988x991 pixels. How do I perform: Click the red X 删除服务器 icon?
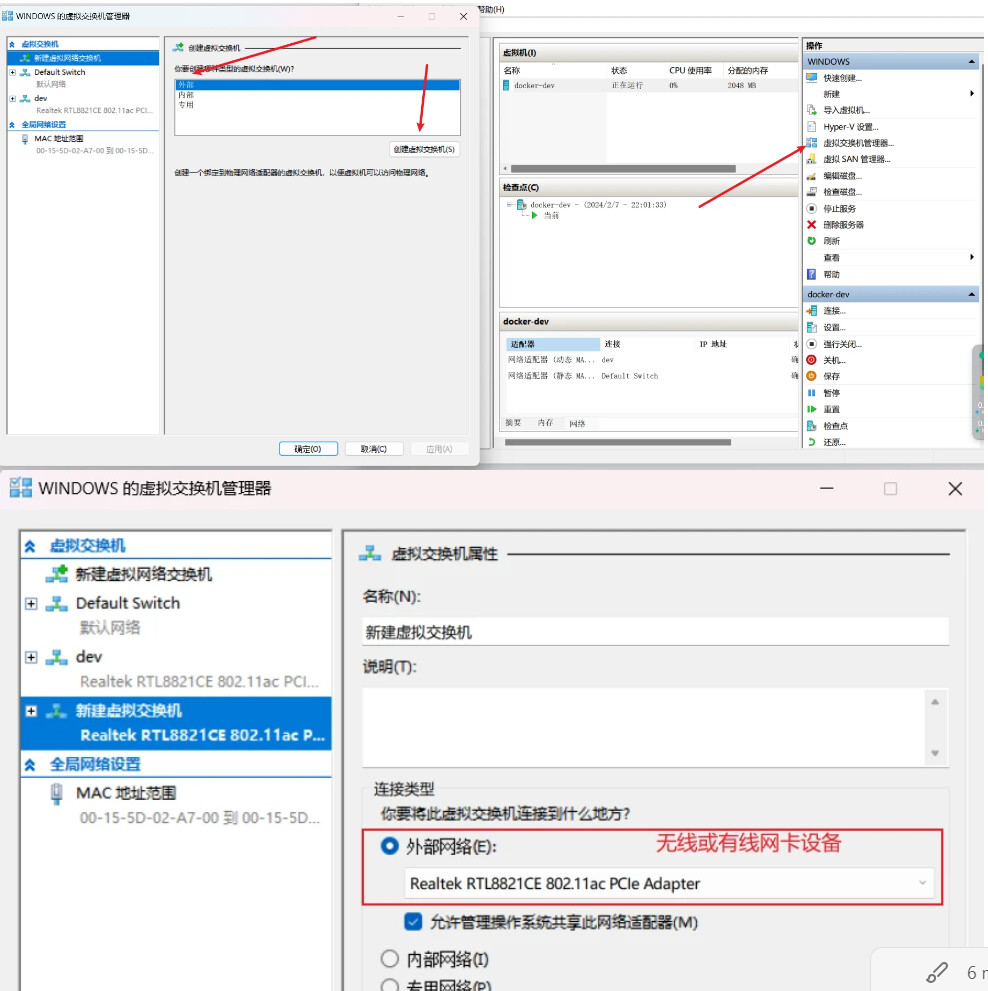812,224
